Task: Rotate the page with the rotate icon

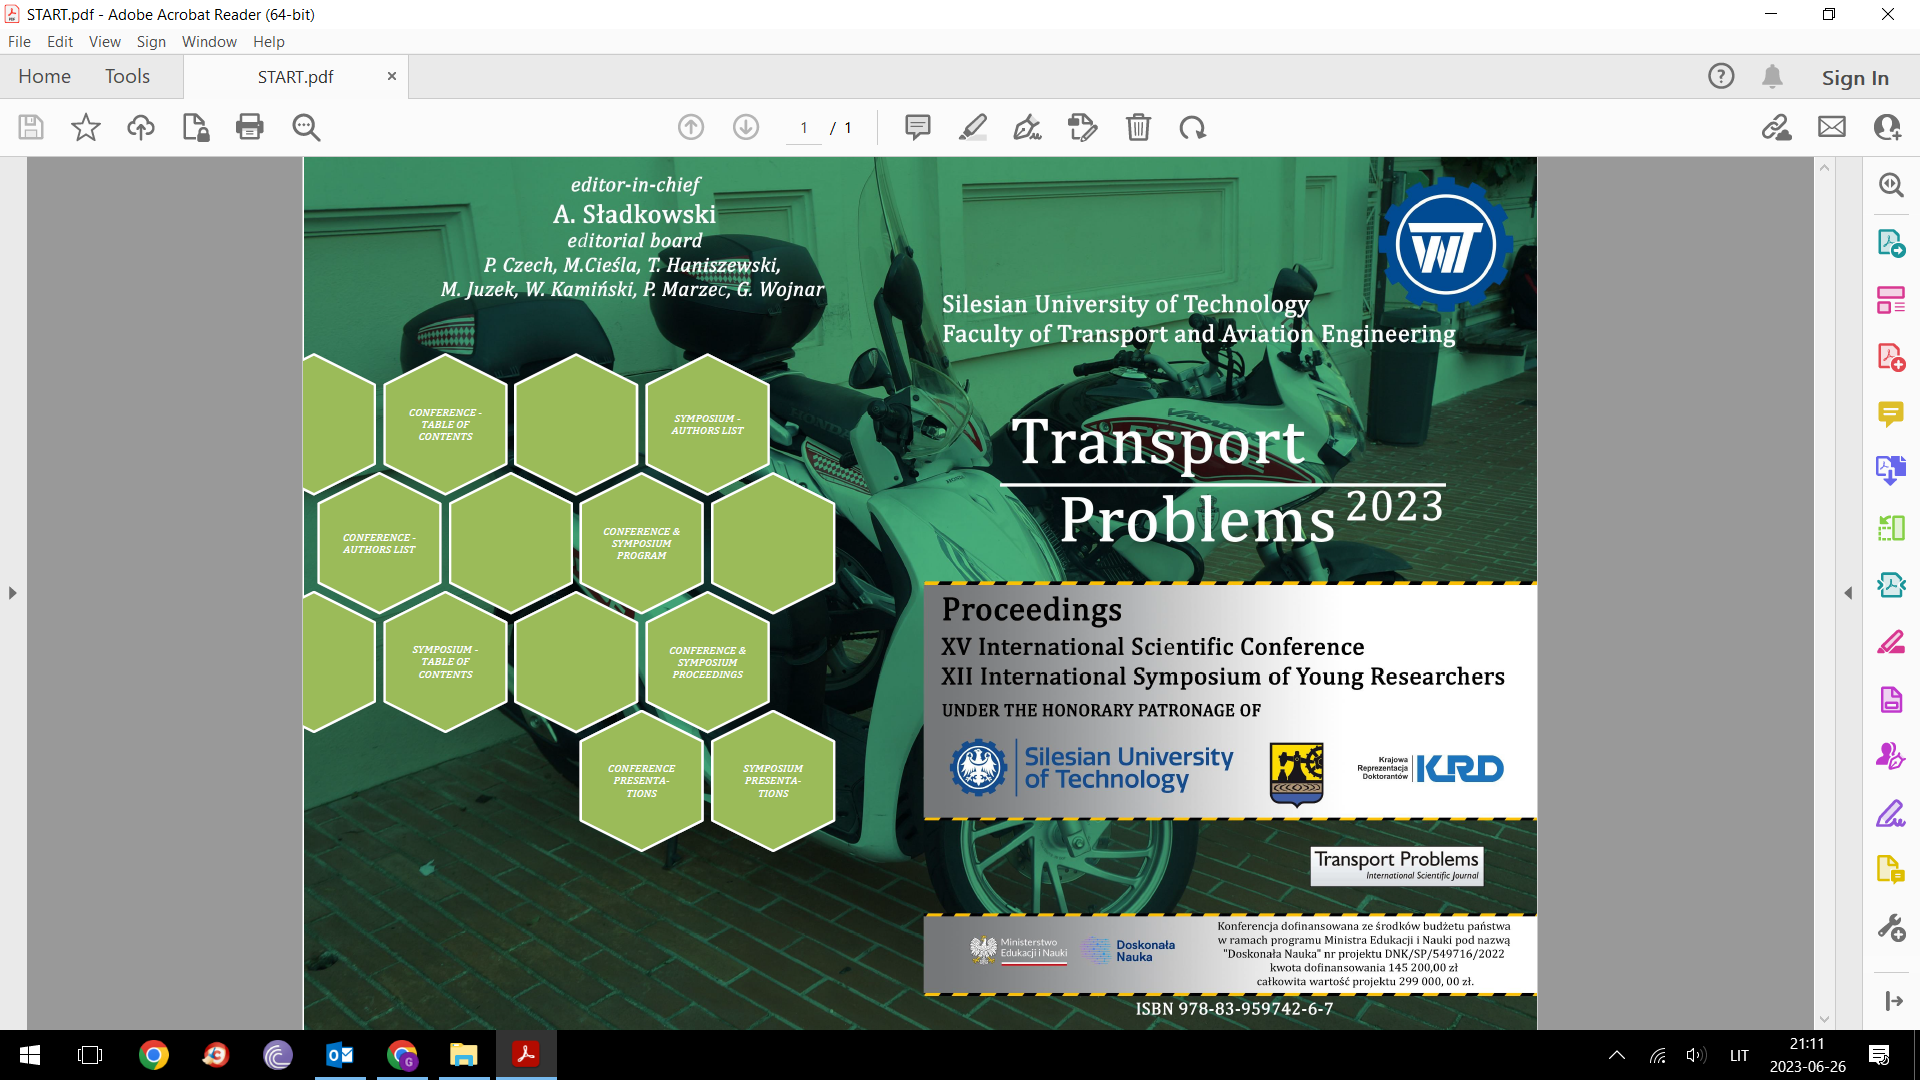Action: (1193, 127)
